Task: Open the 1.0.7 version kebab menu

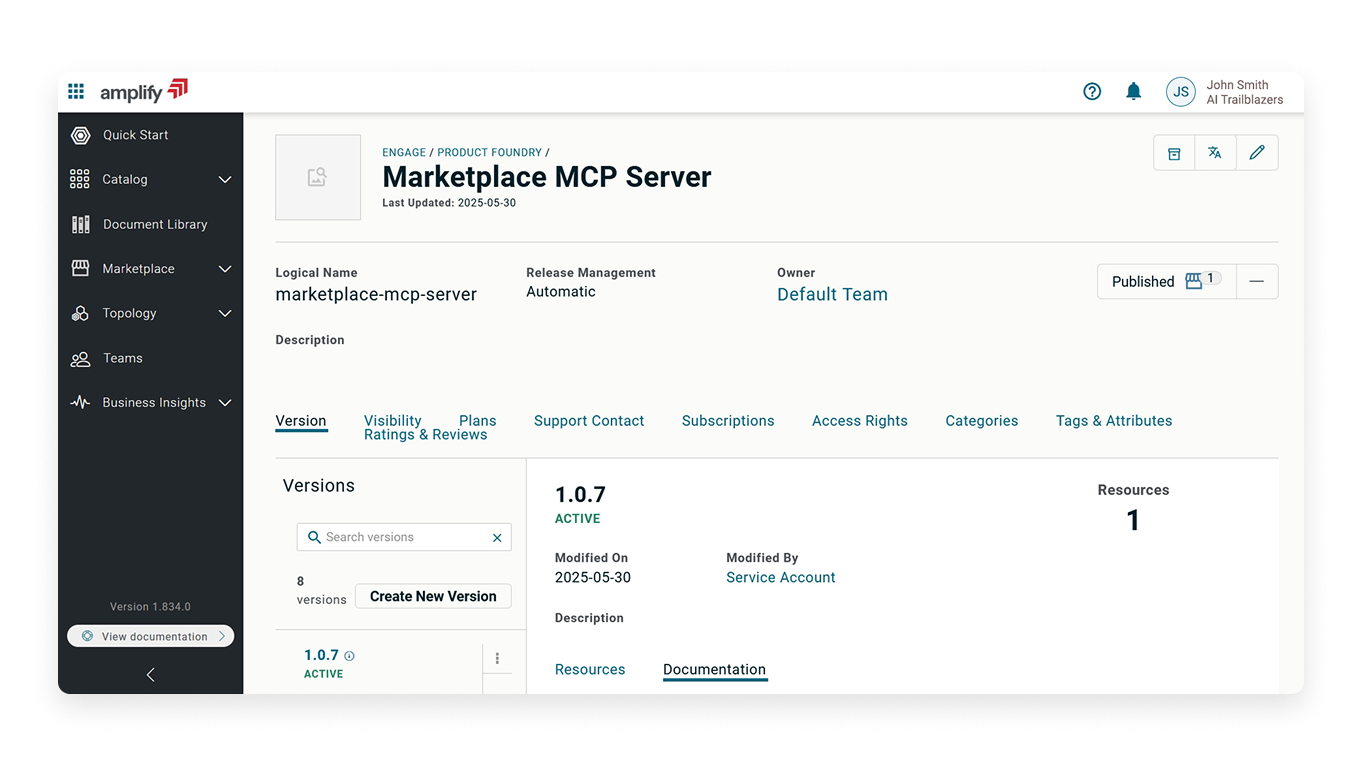Action: 497,658
